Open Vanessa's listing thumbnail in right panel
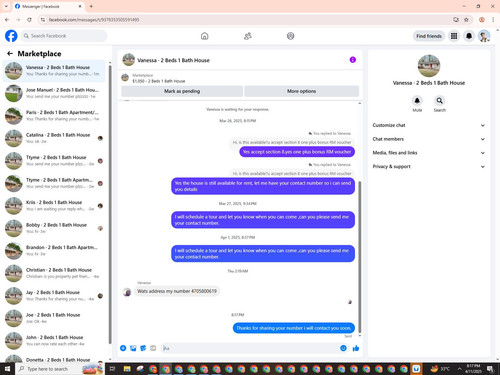Viewport: 500px width, 375px height. [429, 66]
